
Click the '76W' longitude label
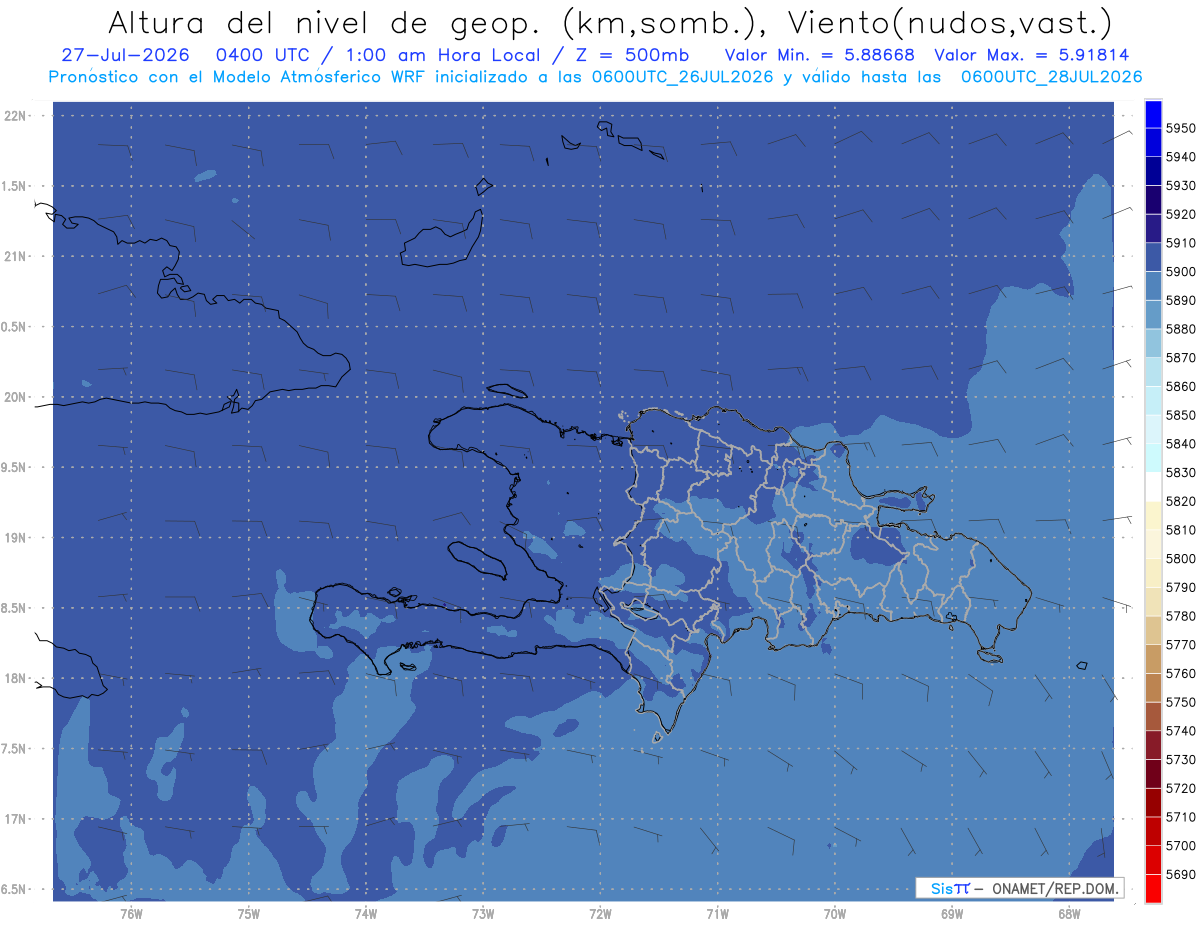[x=131, y=913]
